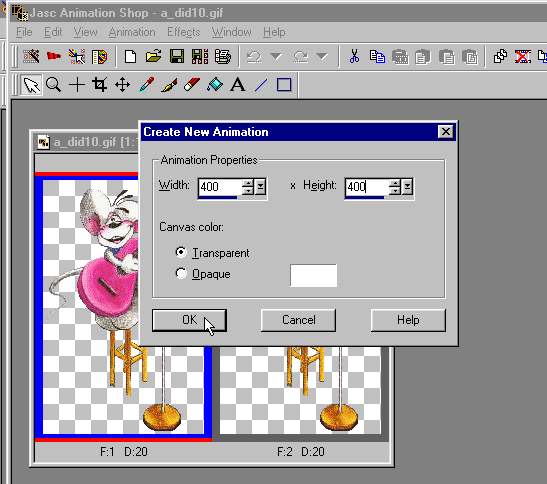Select the Mover tool
The image size is (547, 484).
click(x=122, y=85)
